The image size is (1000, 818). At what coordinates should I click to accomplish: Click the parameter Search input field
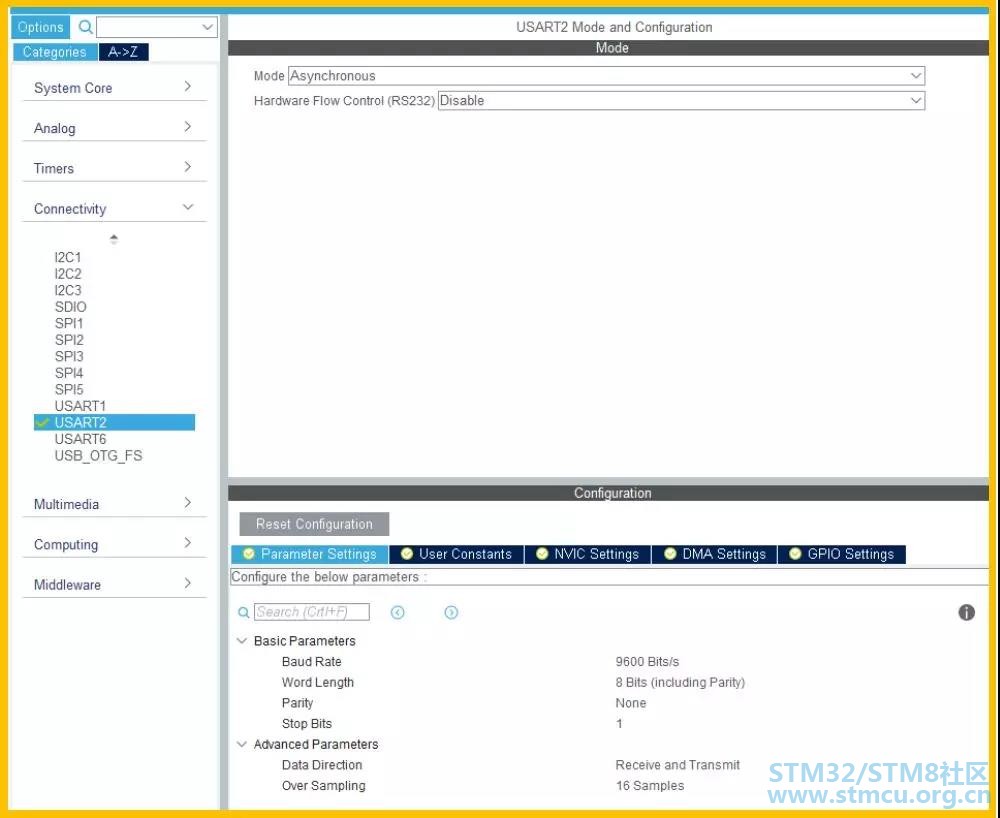tap(311, 612)
